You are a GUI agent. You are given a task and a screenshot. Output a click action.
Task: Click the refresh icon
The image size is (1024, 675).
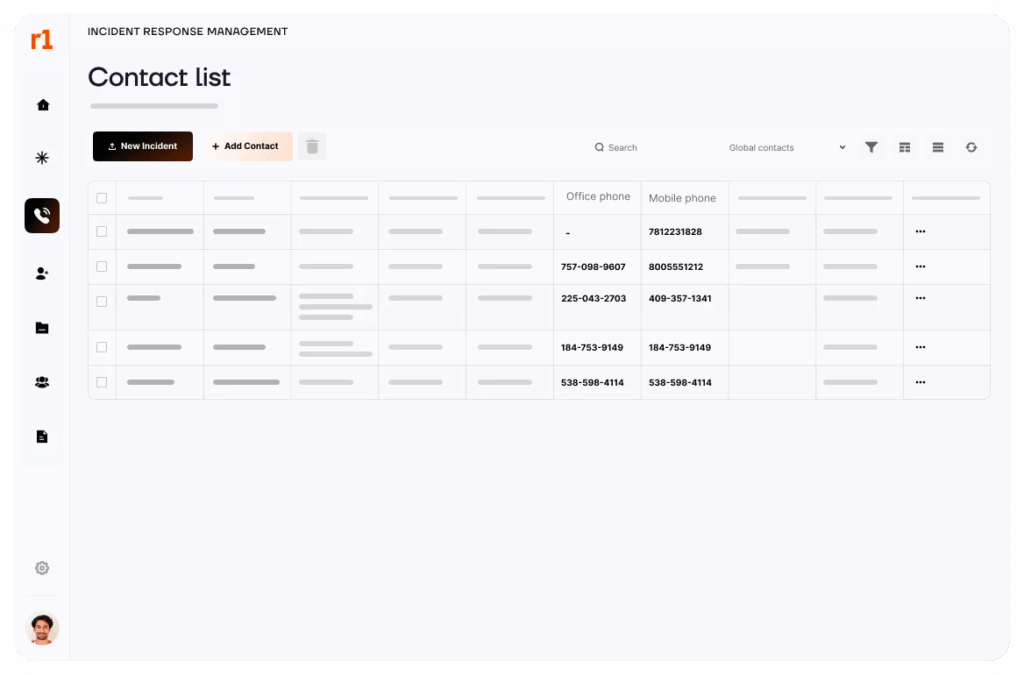(x=971, y=148)
